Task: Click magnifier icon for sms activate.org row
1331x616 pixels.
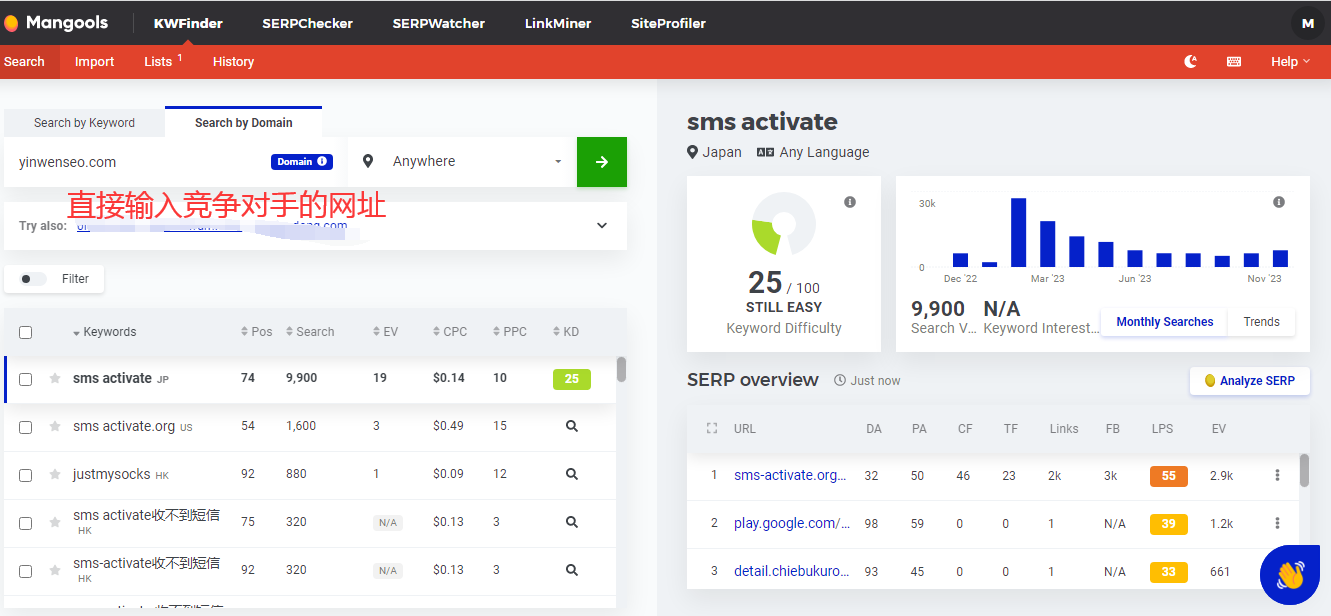Action: [572, 426]
